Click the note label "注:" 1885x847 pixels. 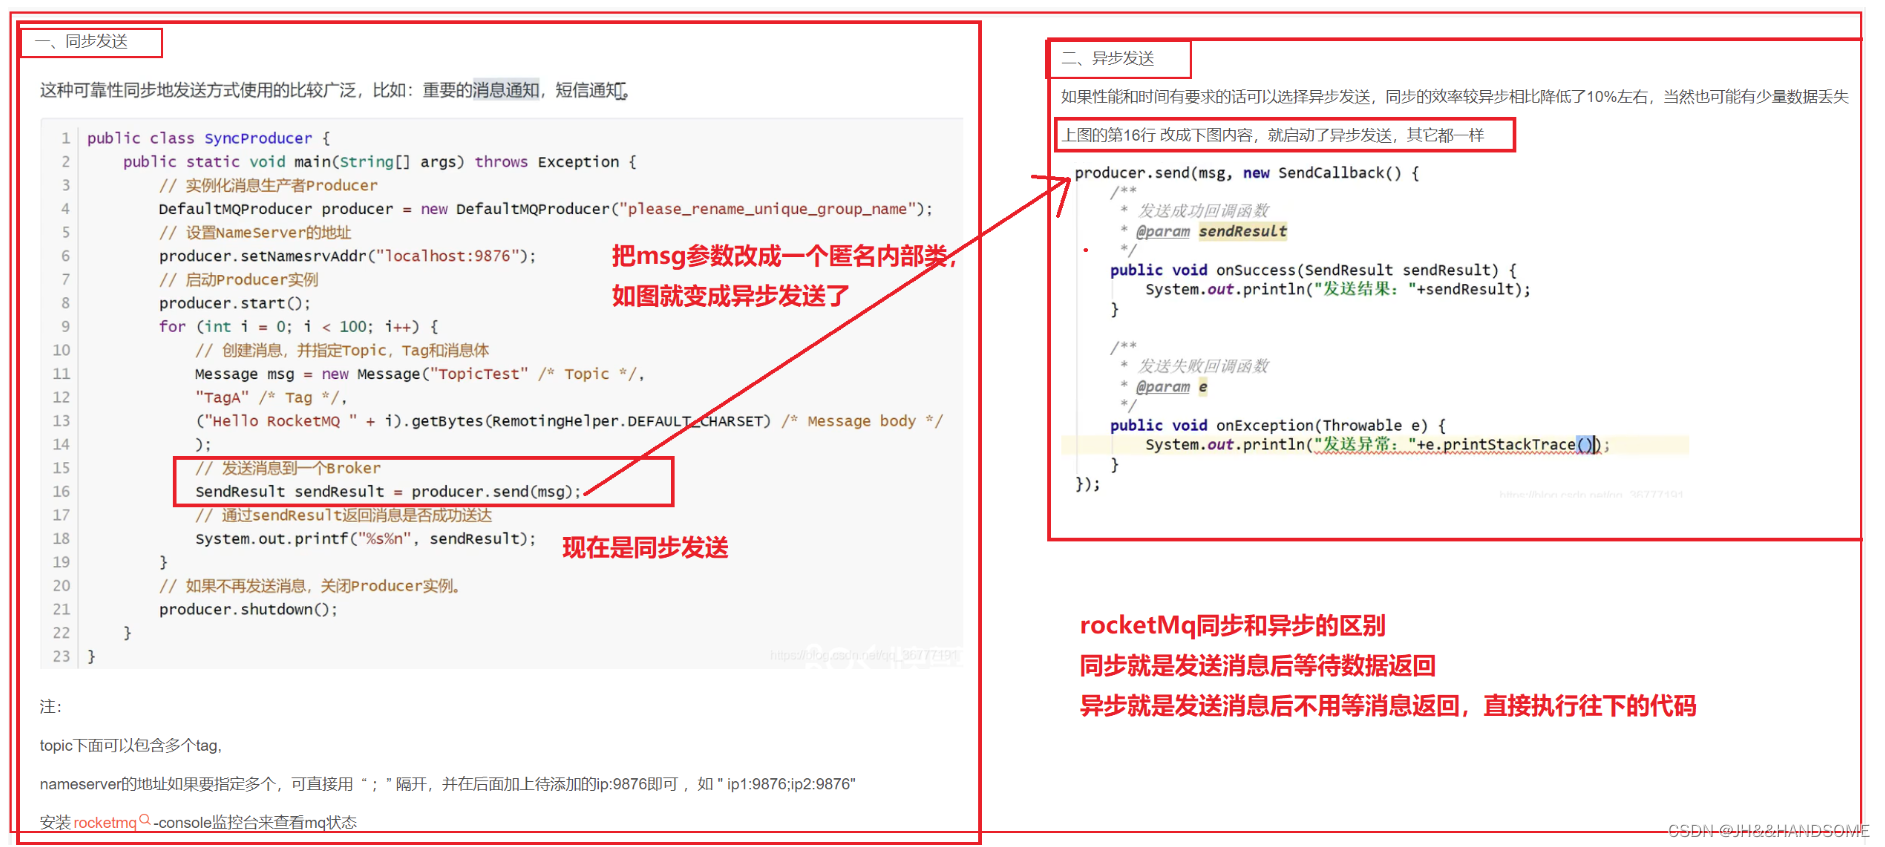(x=51, y=707)
